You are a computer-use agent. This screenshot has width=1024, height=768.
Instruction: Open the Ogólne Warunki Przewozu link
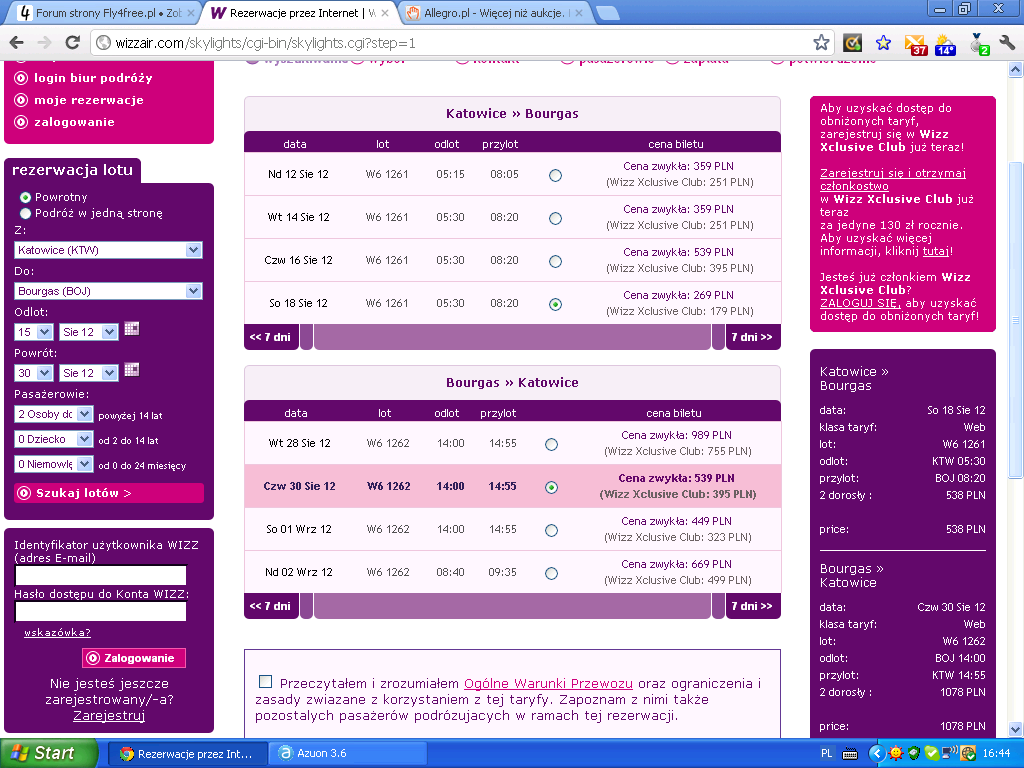click(548, 683)
